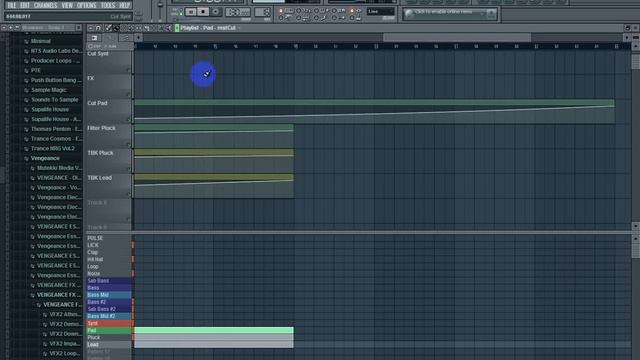Image resolution: width=640 pixels, height=360 pixels.
Task: Stop playback with the transport stop button
Action: [203, 12]
